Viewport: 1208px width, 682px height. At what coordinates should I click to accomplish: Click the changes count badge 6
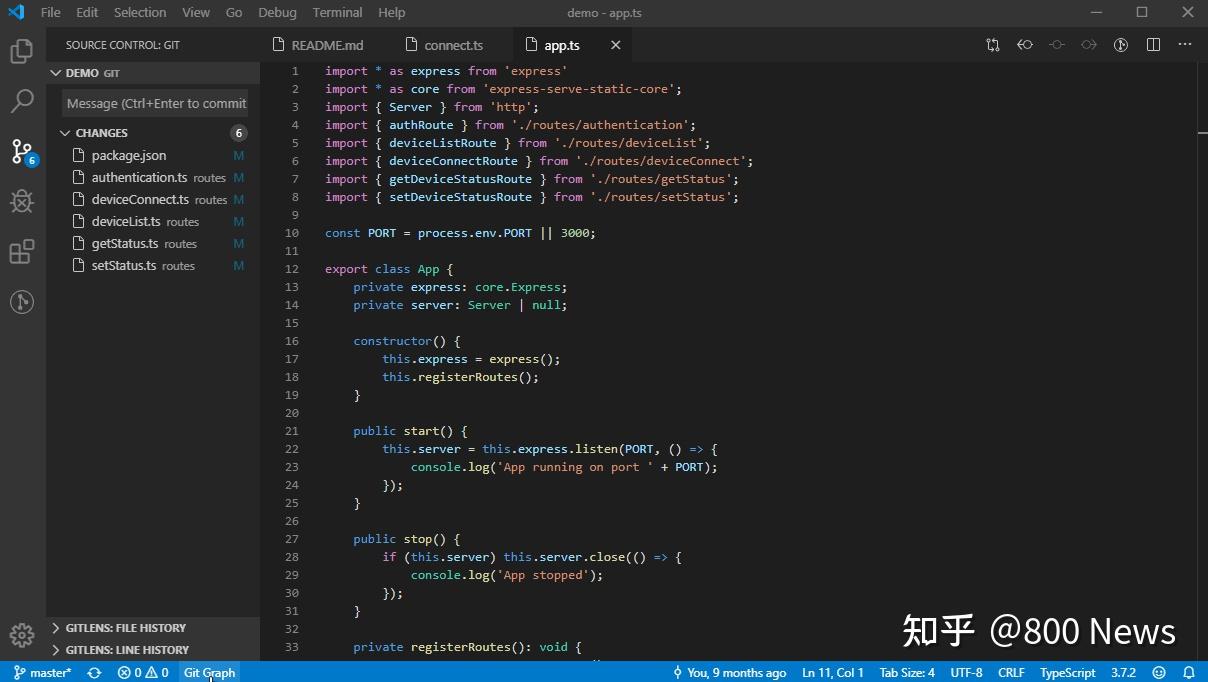pos(238,133)
